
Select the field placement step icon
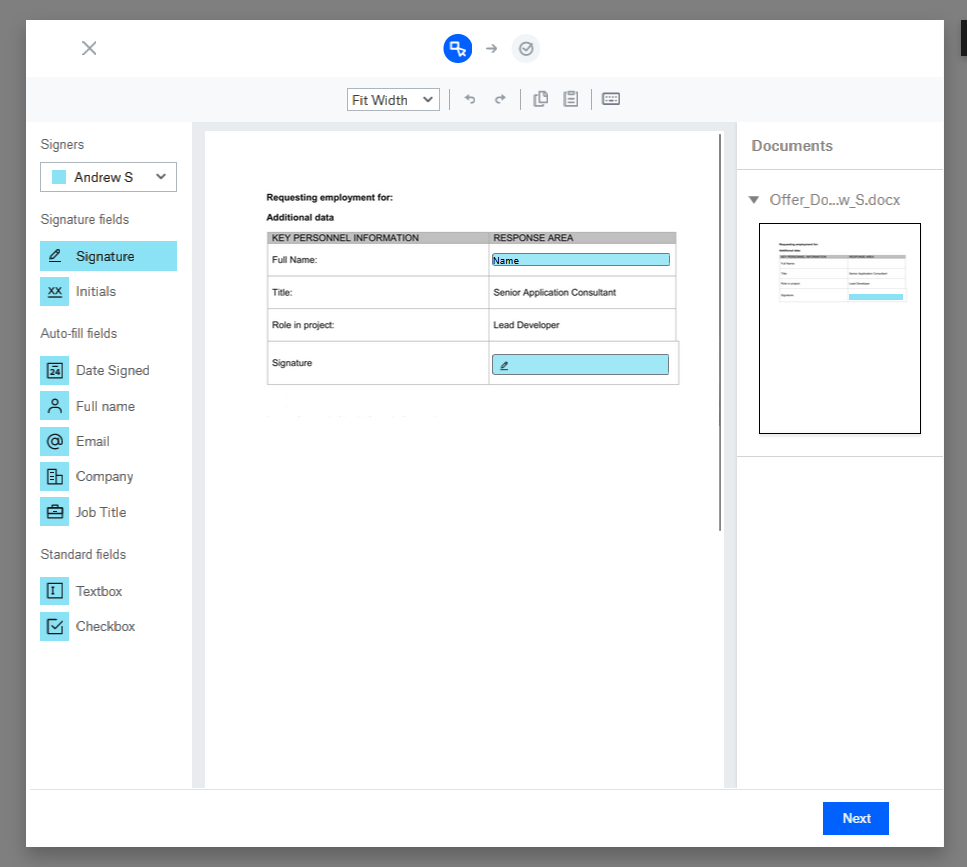click(x=458, y=48)
